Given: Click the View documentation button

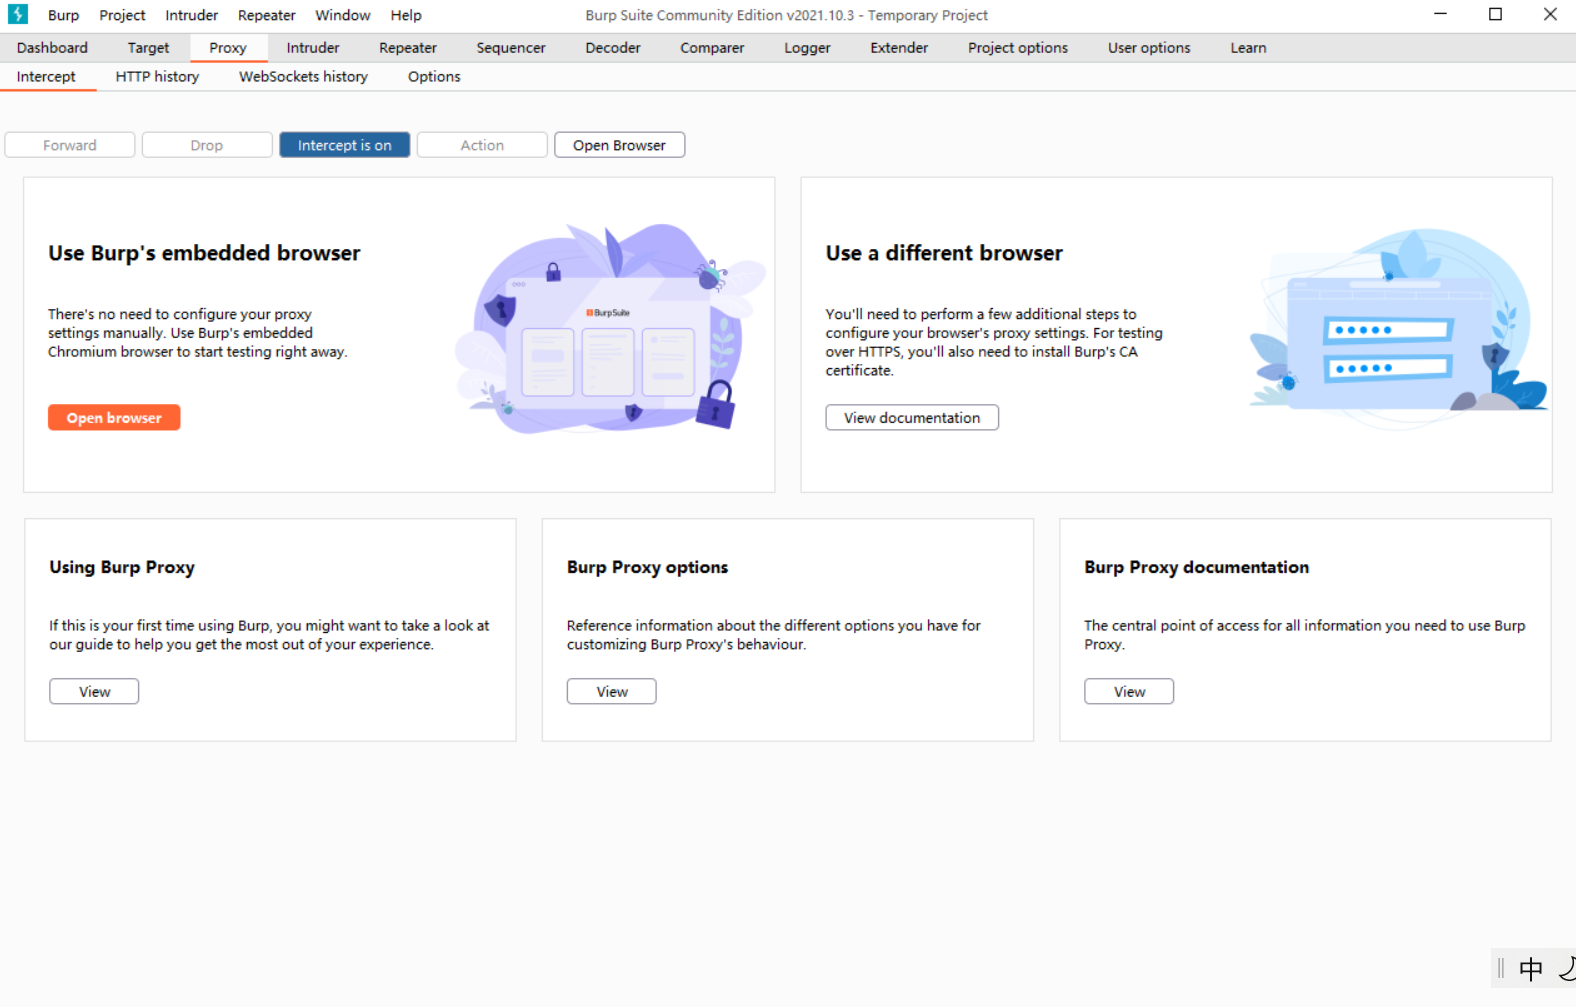Looking at the screenshot, I should click(x=912, y=418).
